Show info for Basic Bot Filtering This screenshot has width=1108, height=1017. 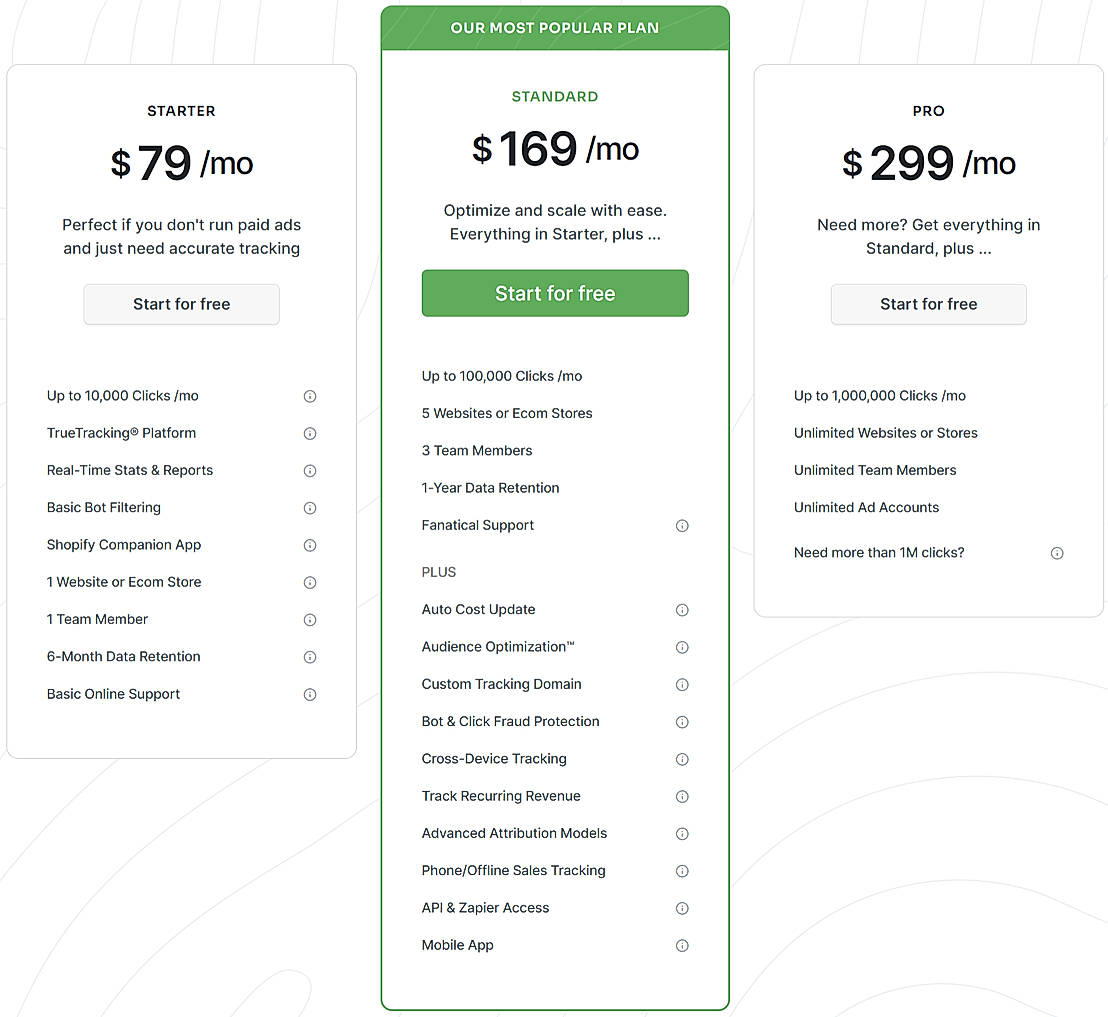pos(310,508)
